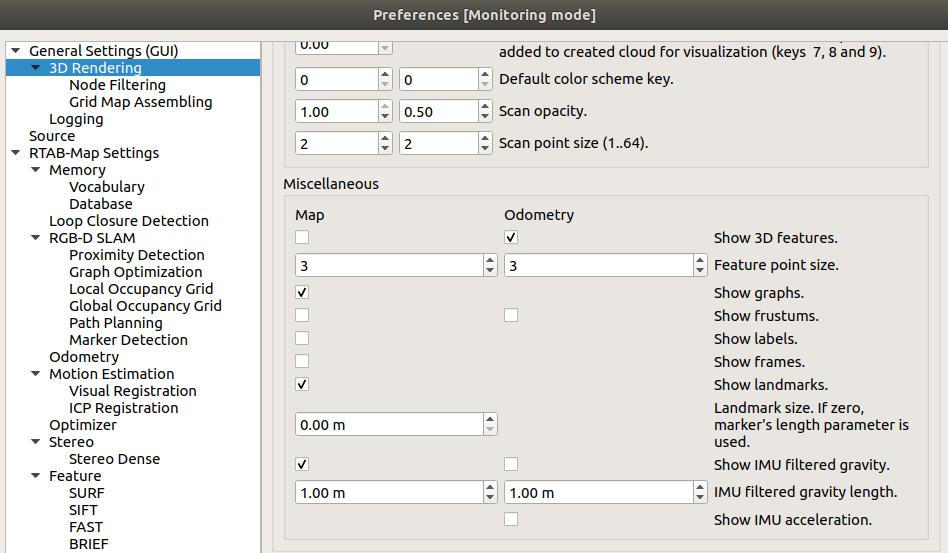
Task: Enable Map Show 3D features checkbox
Action: 302,237
